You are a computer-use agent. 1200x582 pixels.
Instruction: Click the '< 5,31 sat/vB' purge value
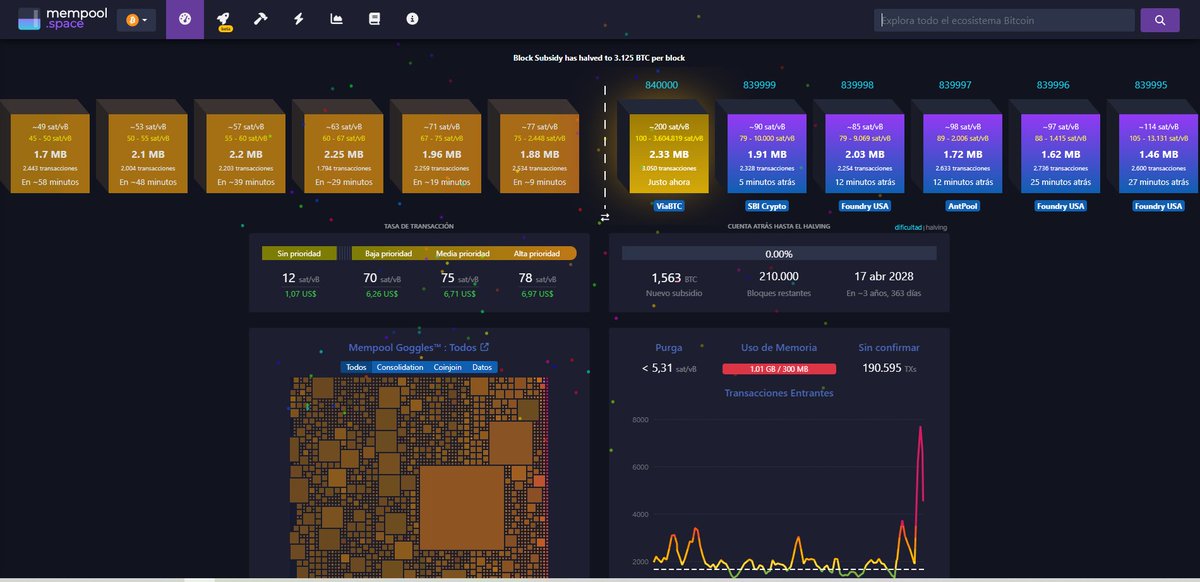669,368
